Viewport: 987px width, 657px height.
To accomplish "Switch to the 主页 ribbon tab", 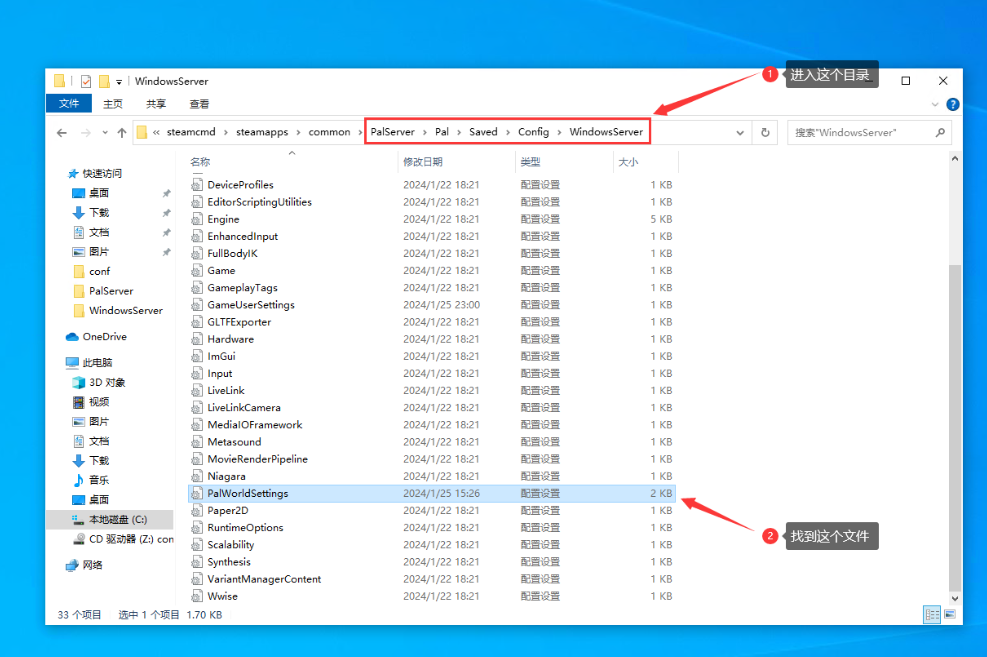I will 113,104.
